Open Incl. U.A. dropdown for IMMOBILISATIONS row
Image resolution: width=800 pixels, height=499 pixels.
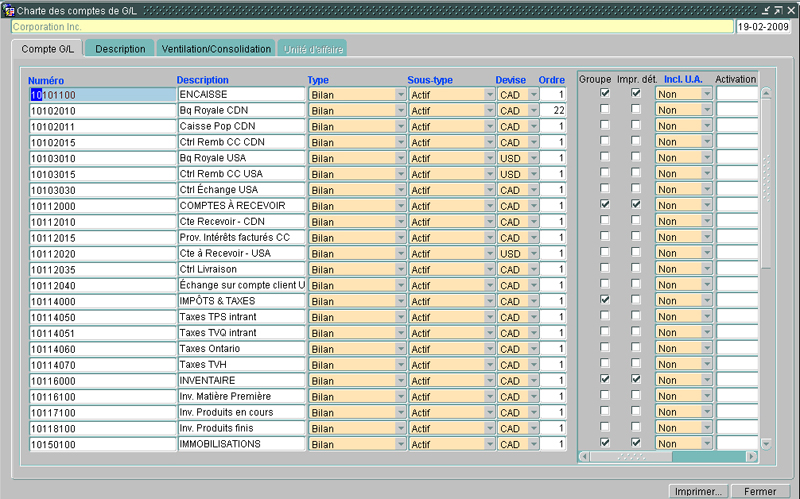click(x=707, y=444)
